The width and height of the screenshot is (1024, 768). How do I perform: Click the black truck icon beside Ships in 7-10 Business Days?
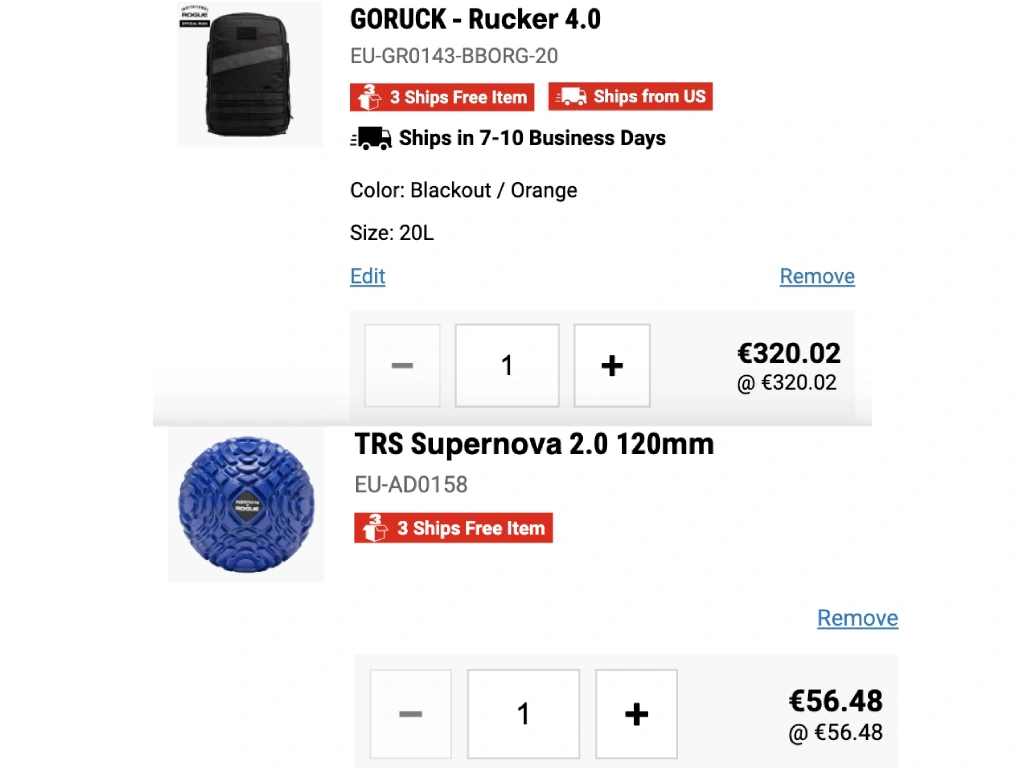pyautogui.click(x=371, y=138)
